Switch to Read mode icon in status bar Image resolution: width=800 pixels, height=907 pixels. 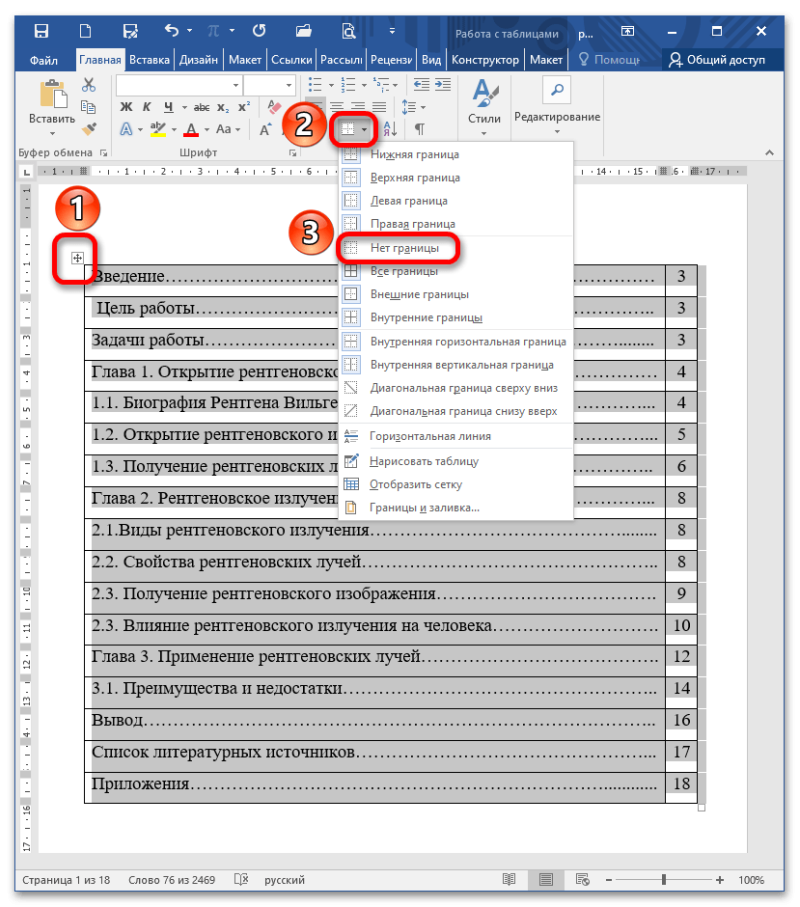509,879
